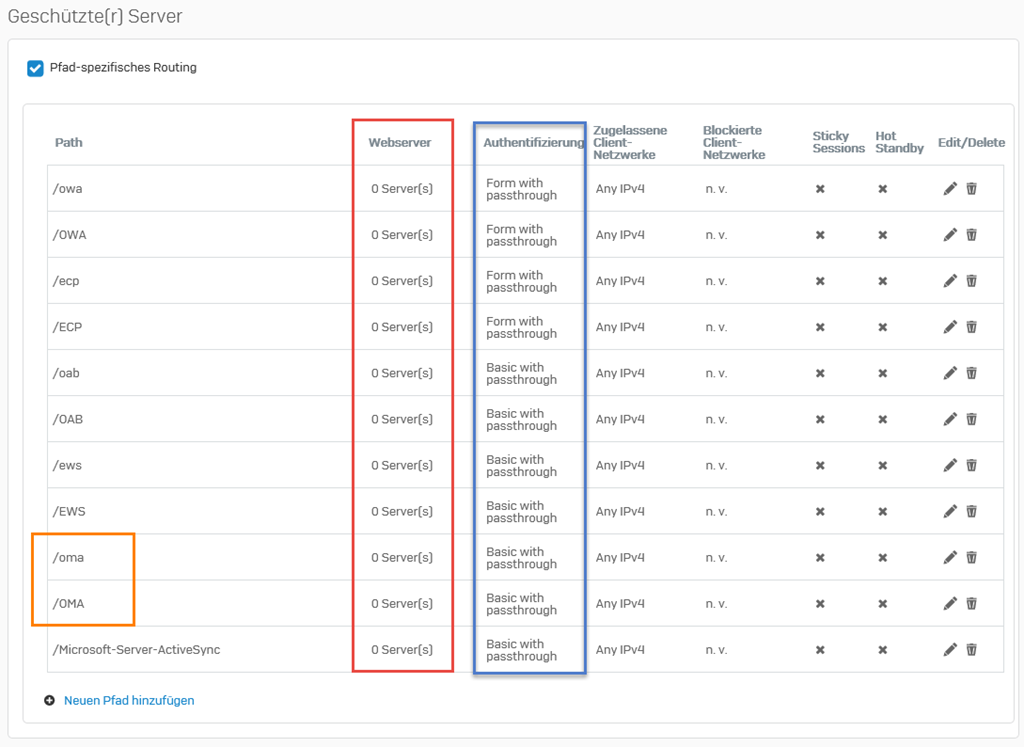Click trash icon for /ECP path
The width and height of the screenshot is (1024, 747).
click(971, 327)
